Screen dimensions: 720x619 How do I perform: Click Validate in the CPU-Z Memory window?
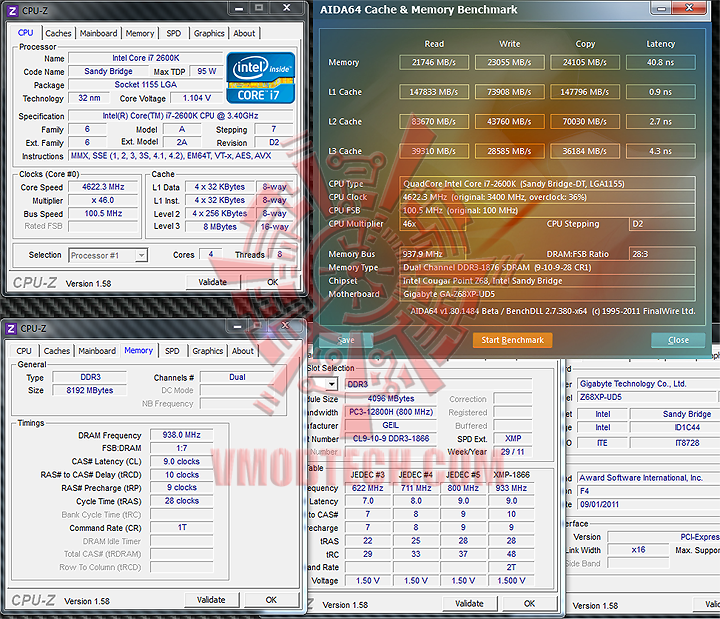click(x=211, y=600)
